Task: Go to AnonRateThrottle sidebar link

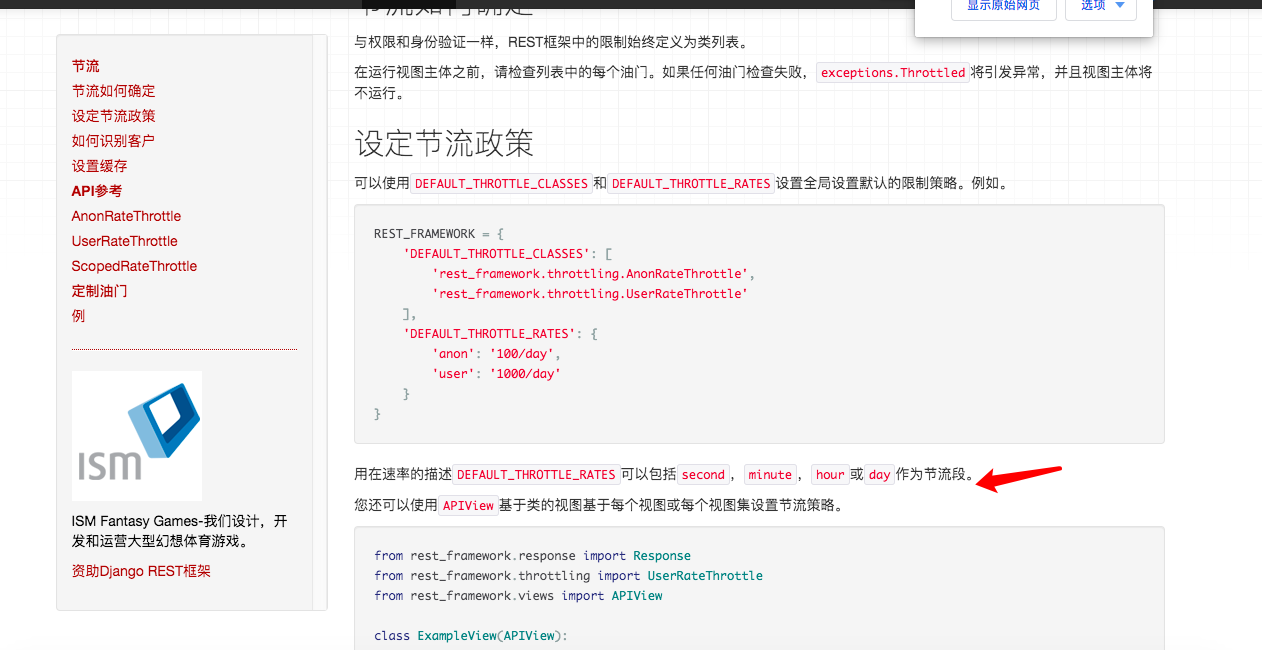Action: [127, 216]
